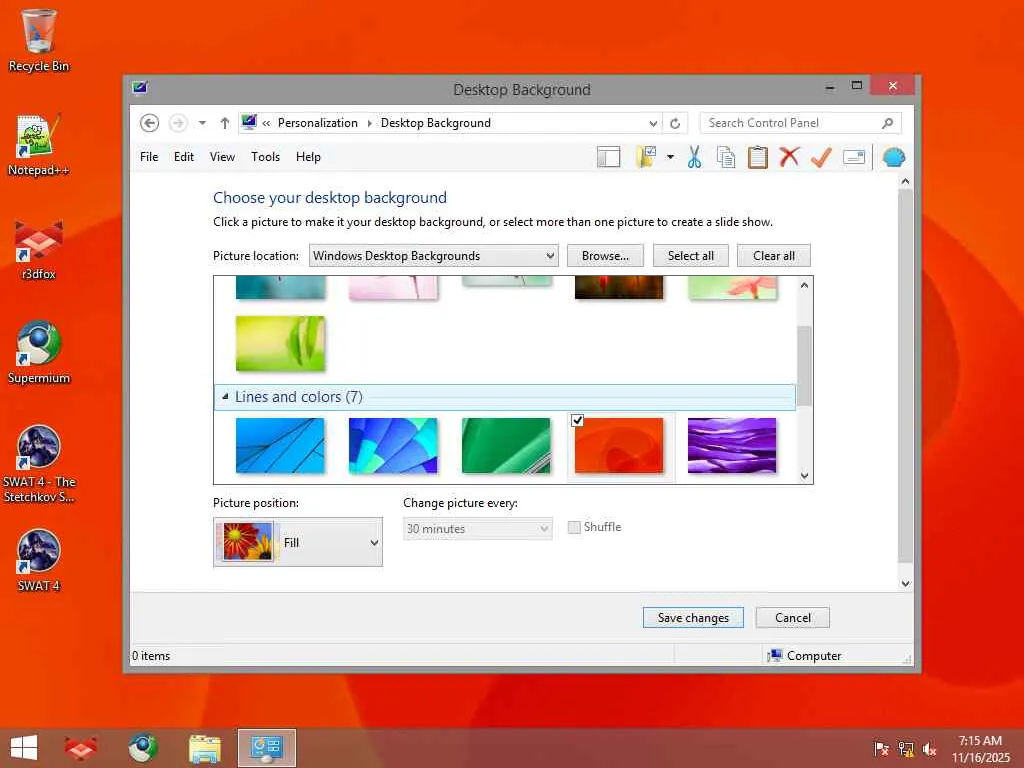Click the Cut scissors toolbar icon

coord(694,157)
